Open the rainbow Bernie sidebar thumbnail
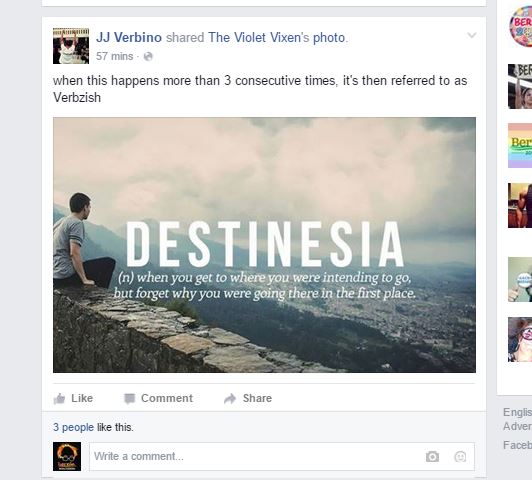The width and height of the screenshot is (532, 480). (520, 146)
